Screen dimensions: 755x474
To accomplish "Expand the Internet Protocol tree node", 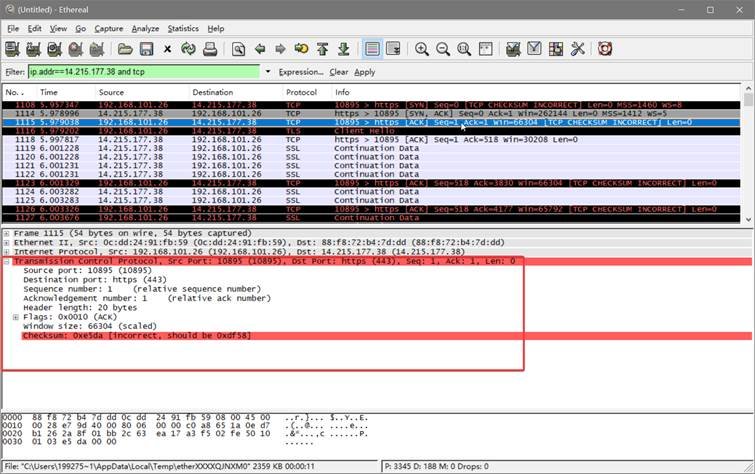I will 7,252.
